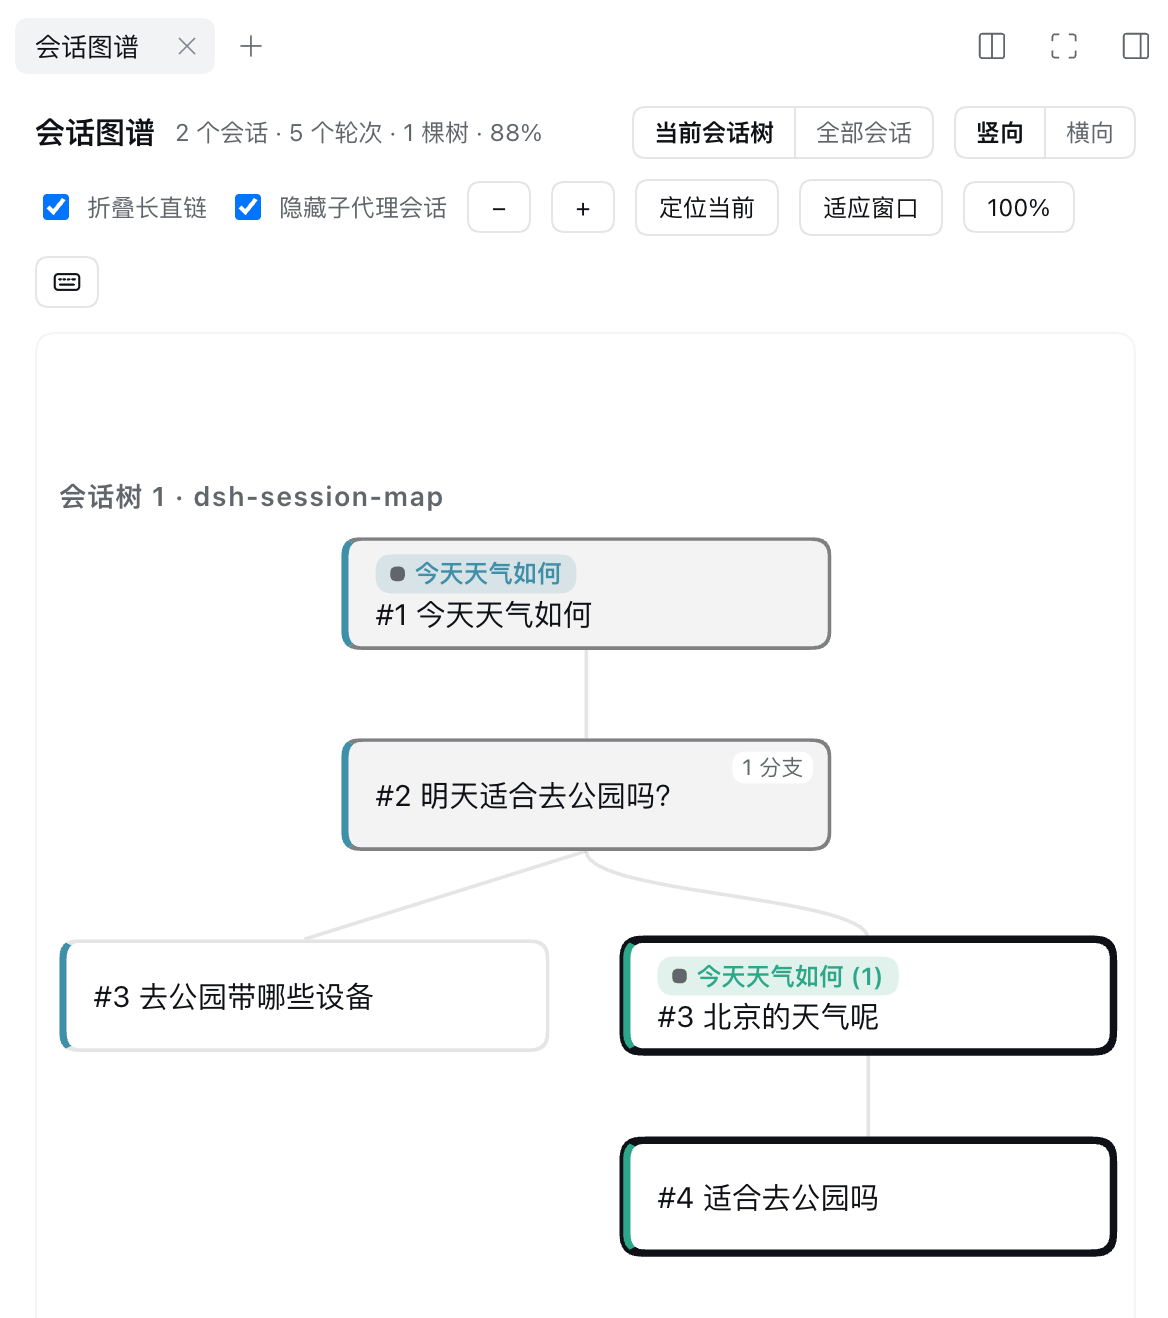Zoom in with the plus button
The height and width of the screenshot is (1318, 1168).
pyautogui.click(x=583, y=208)
